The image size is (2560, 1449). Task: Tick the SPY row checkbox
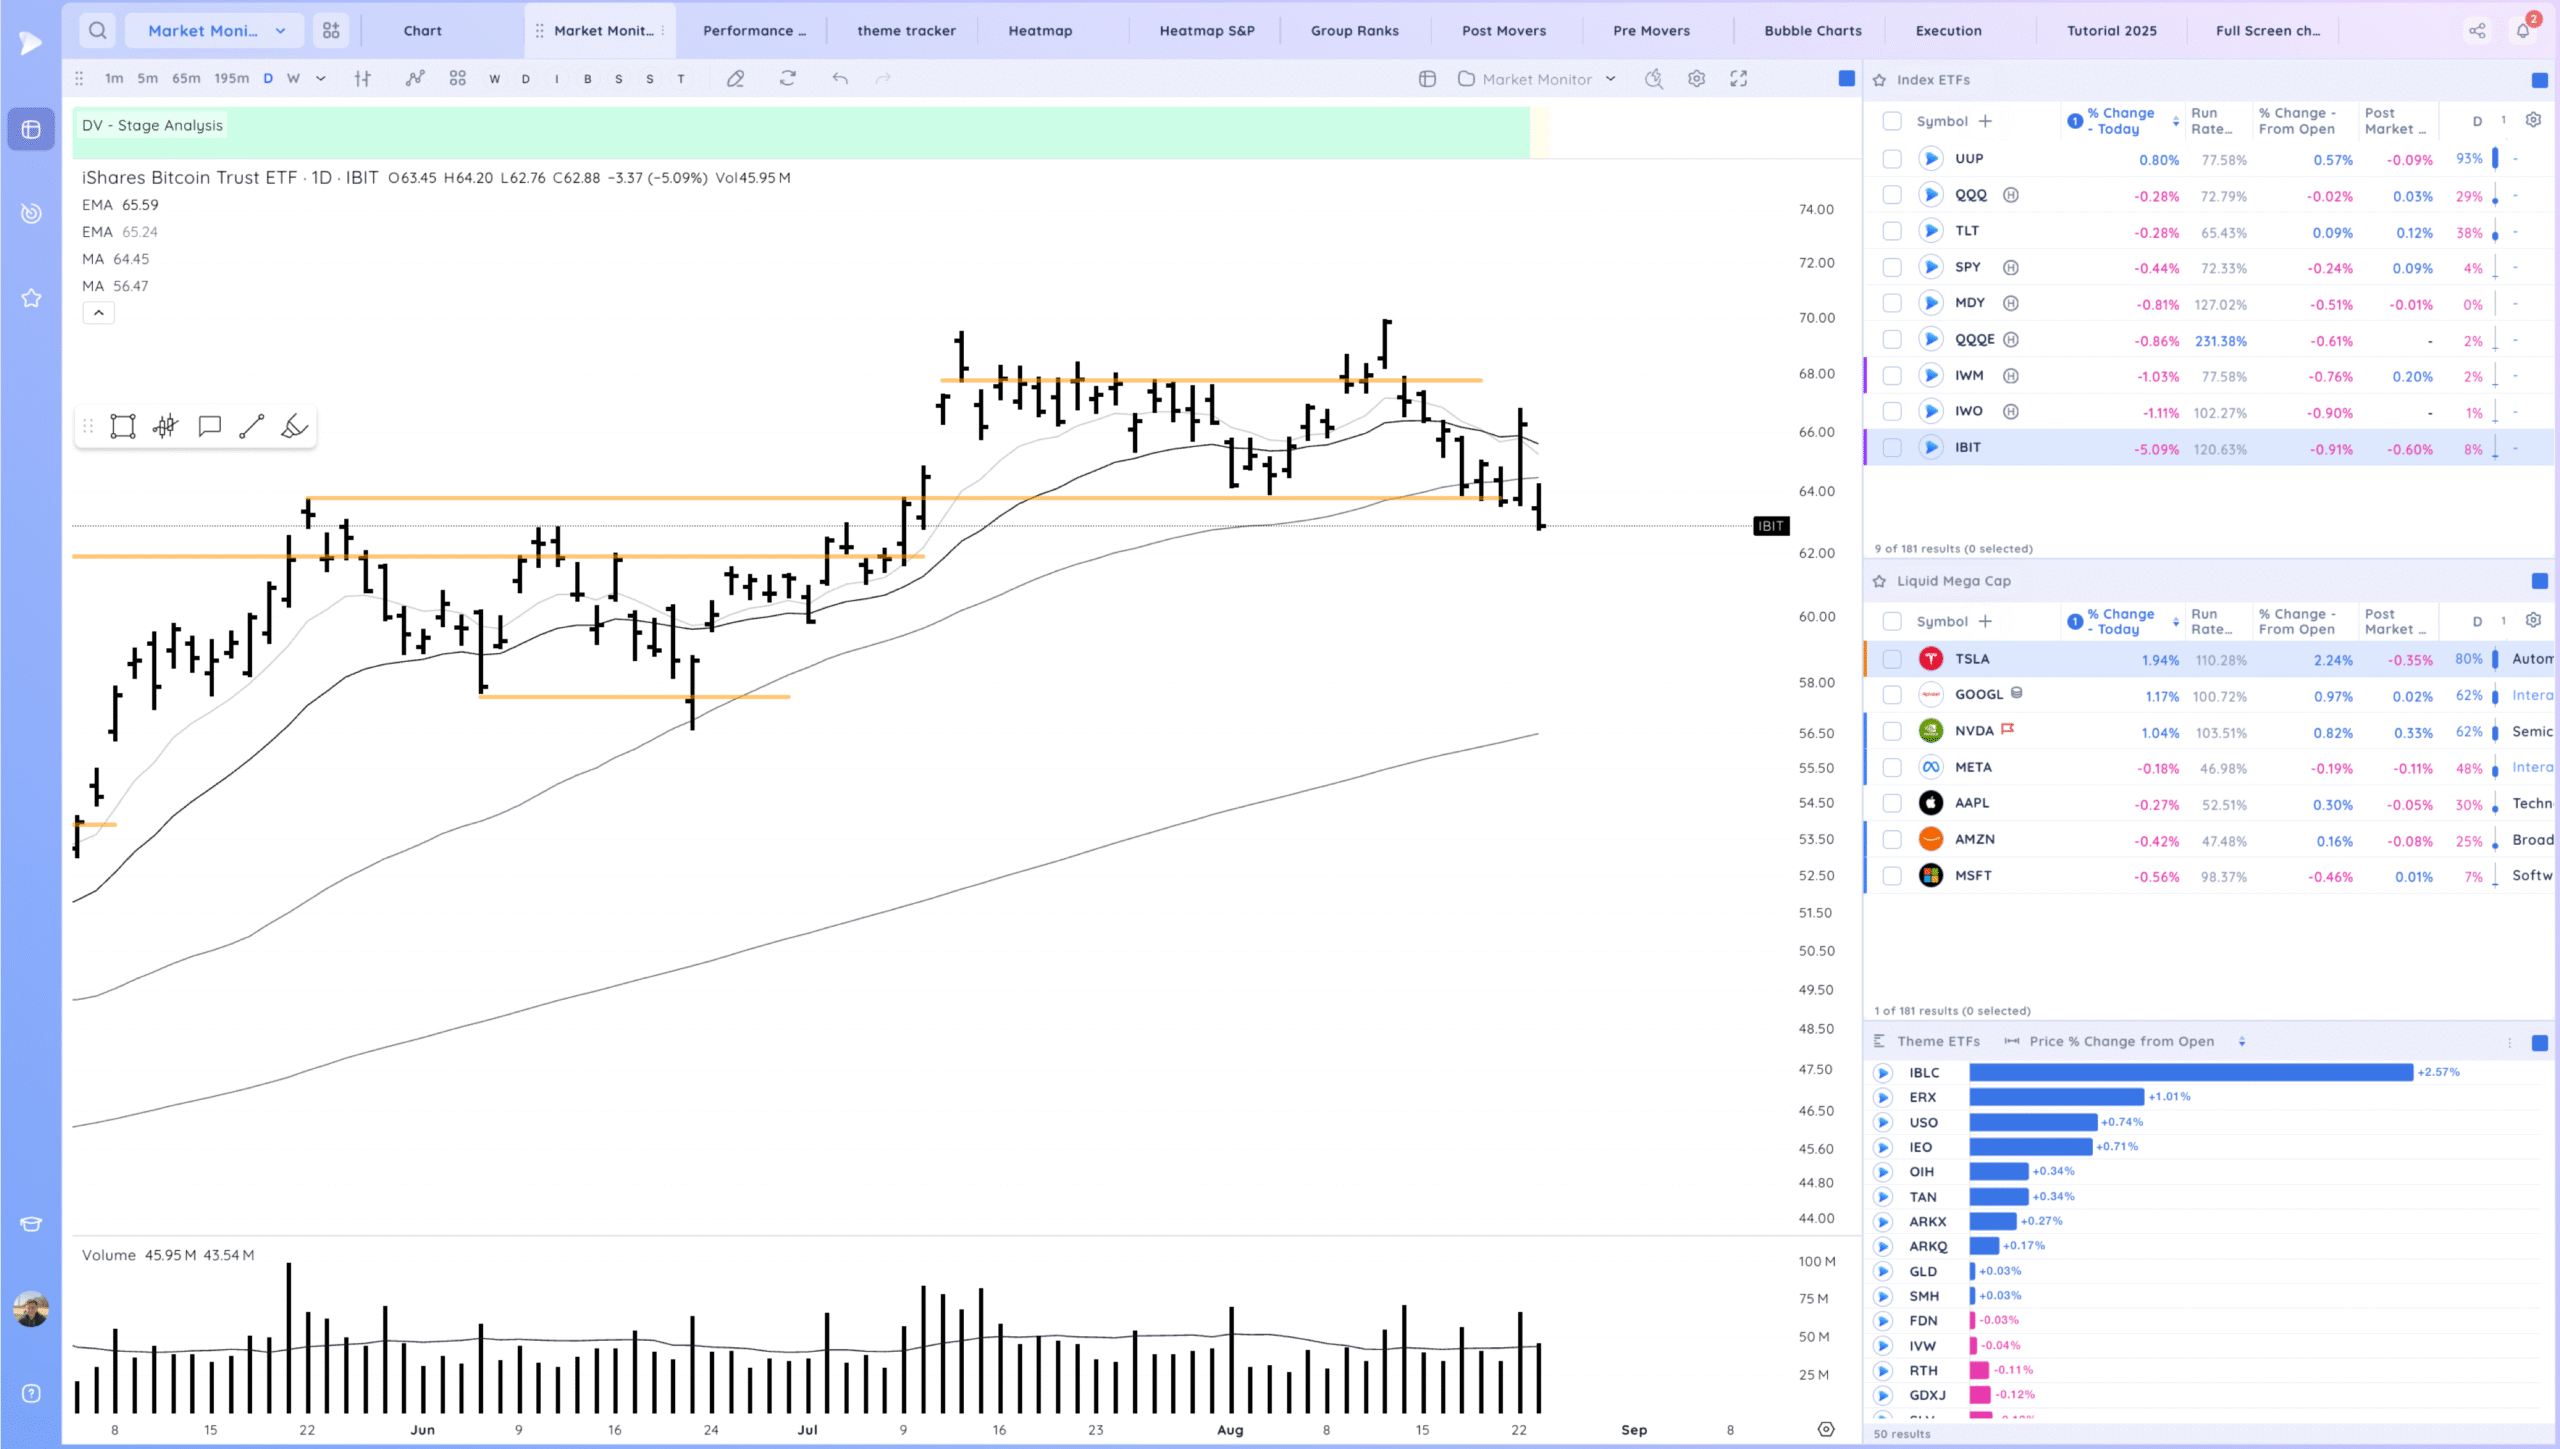point(1892,268)
